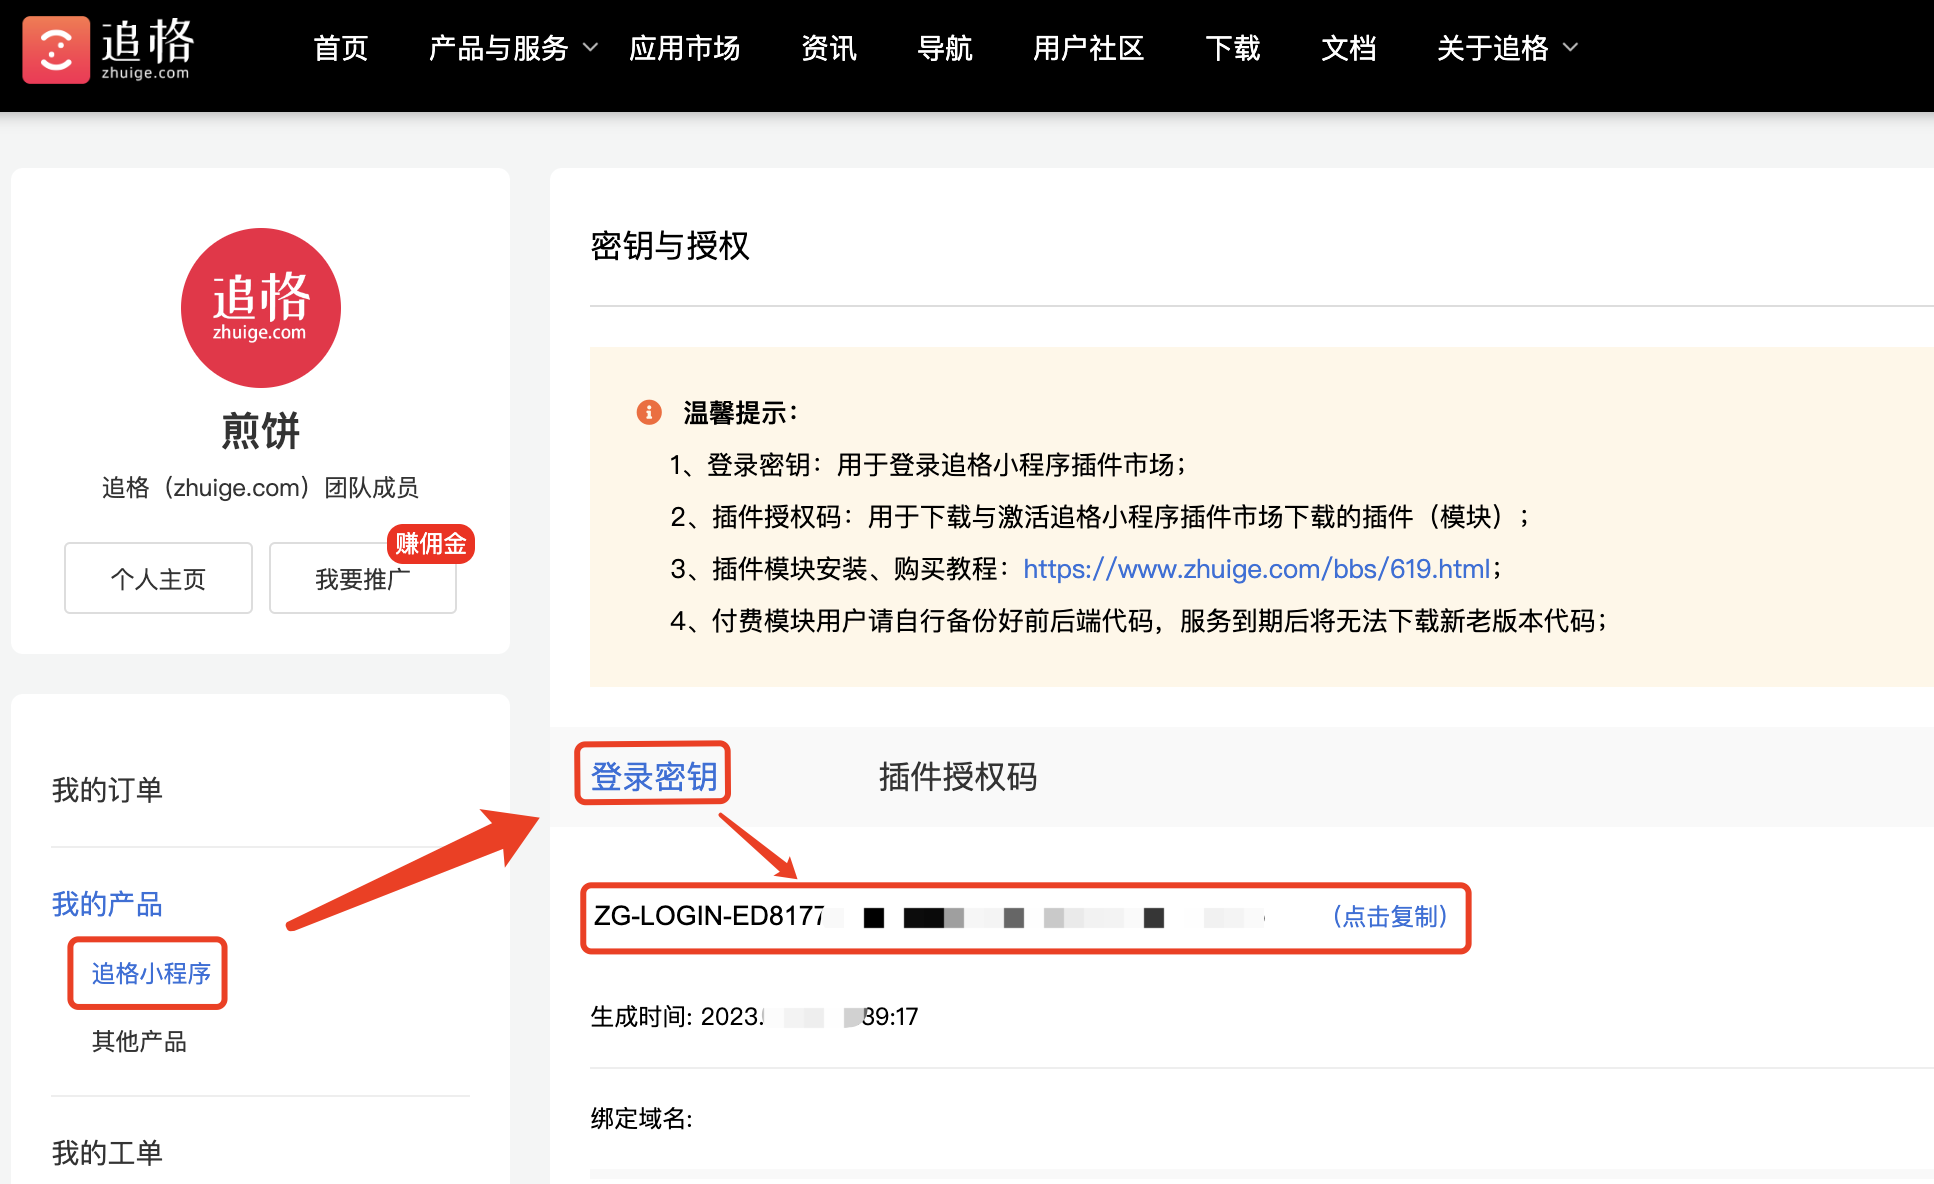The height and width of the screenshot is (1184, 1934).
Task: Open the bbs/619.html tutorial link
Action: 1257,569
